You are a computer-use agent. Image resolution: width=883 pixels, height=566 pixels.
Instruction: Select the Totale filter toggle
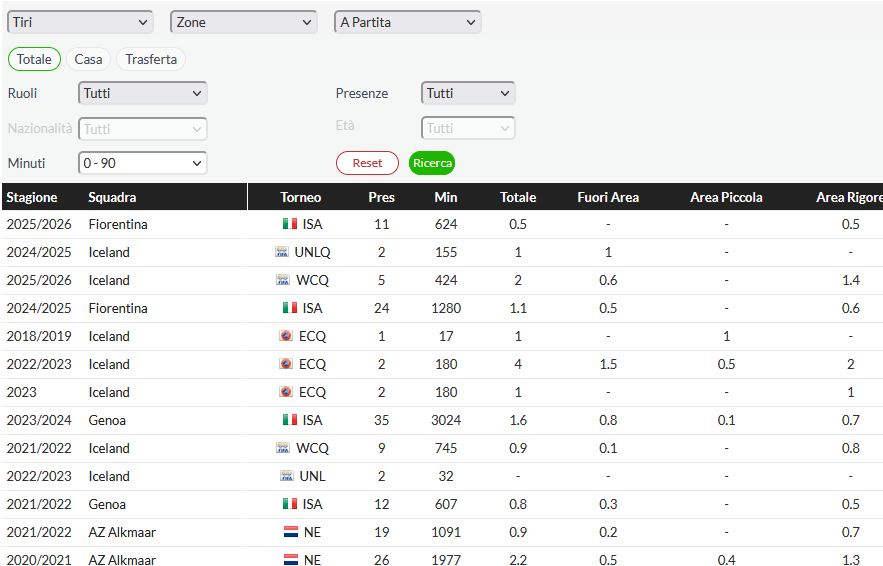[34, 59]
